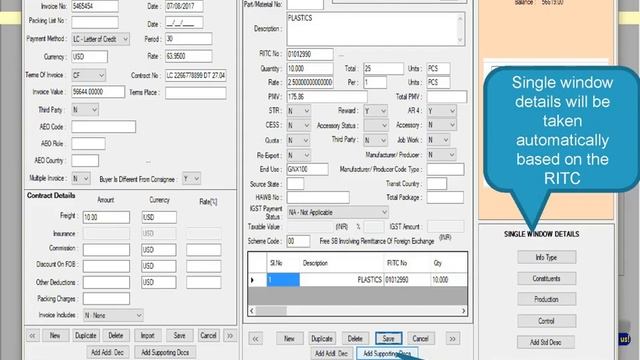The image size is (640, 360).
Task: Click the item grid left scroll arrow
Action: coord(252,311)
